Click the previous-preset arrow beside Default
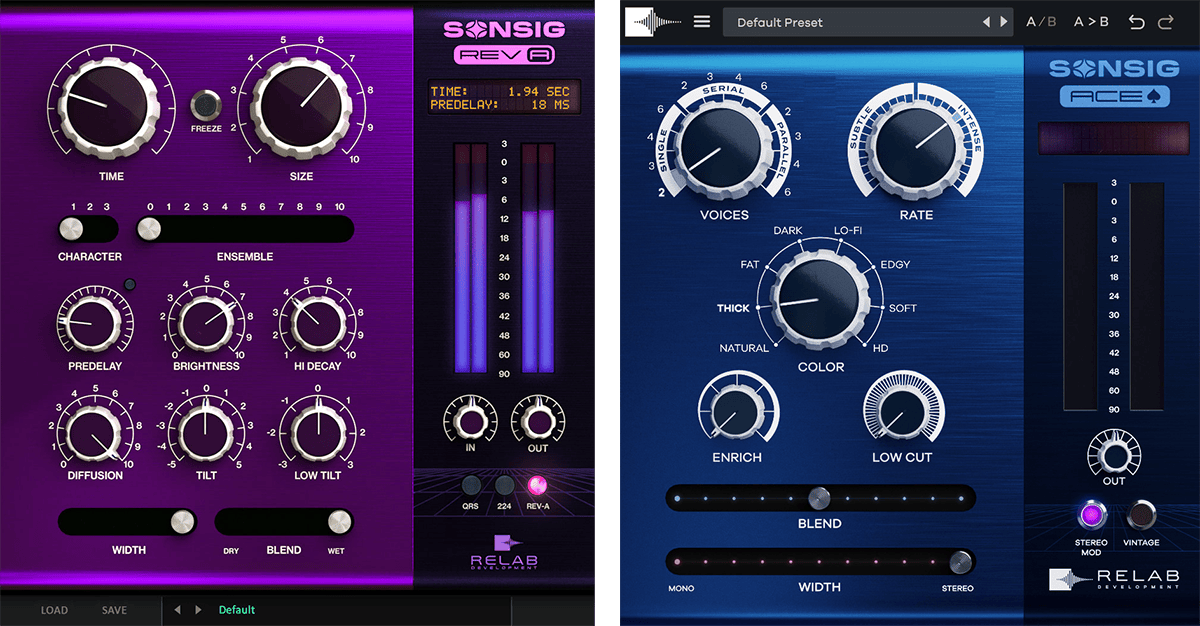Screen dimensions: 1200x626 pyautogui.click(x=177, y=609)
